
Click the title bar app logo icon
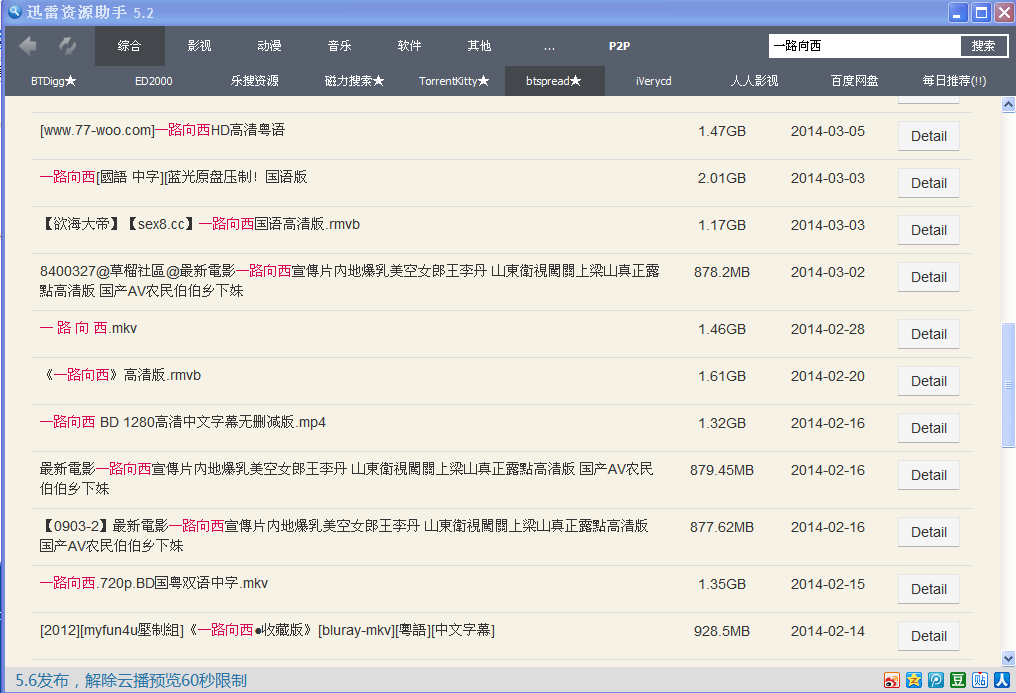pyautogui.click(x=14, y=12)
